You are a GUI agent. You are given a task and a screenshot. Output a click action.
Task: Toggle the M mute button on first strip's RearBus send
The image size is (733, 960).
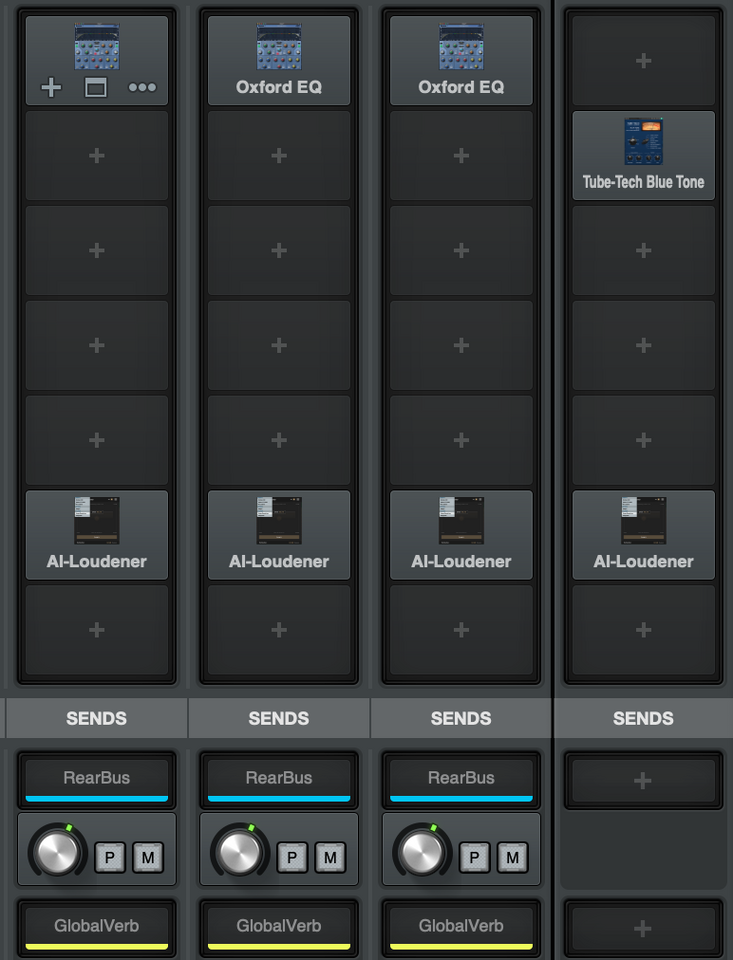(148, 857)
